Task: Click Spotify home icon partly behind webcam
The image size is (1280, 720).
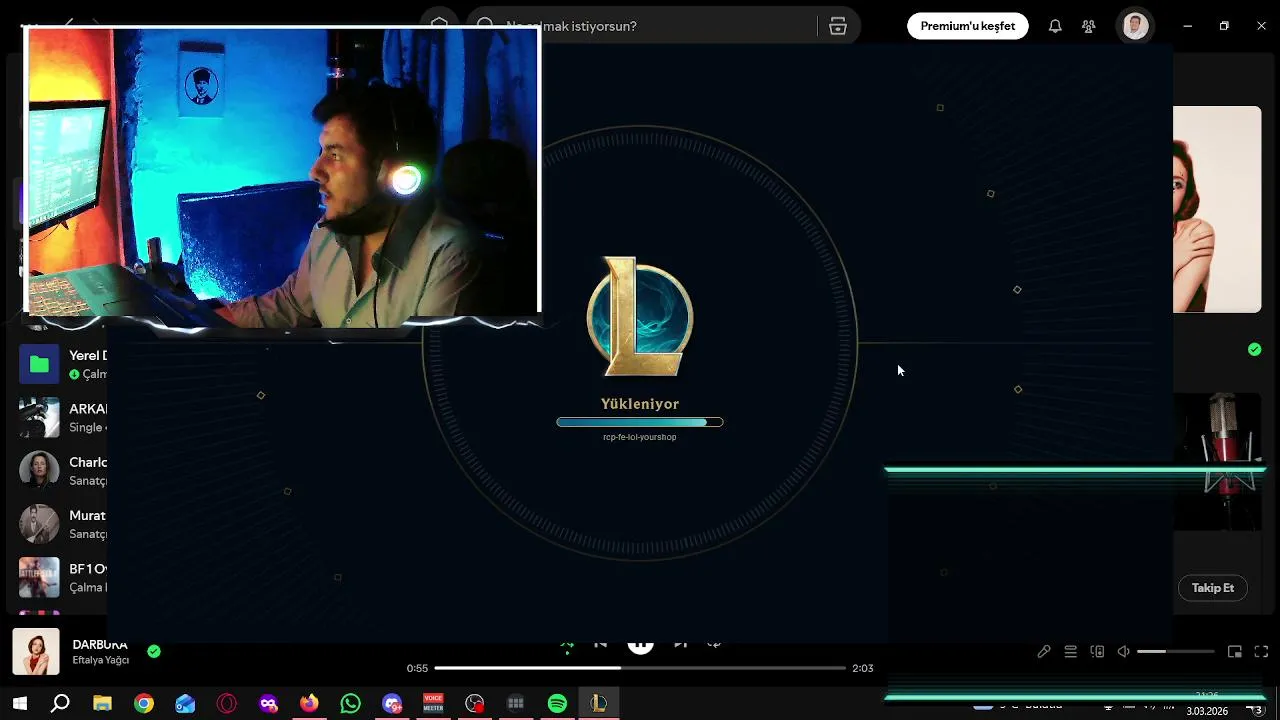Action: tap(440, 22)
